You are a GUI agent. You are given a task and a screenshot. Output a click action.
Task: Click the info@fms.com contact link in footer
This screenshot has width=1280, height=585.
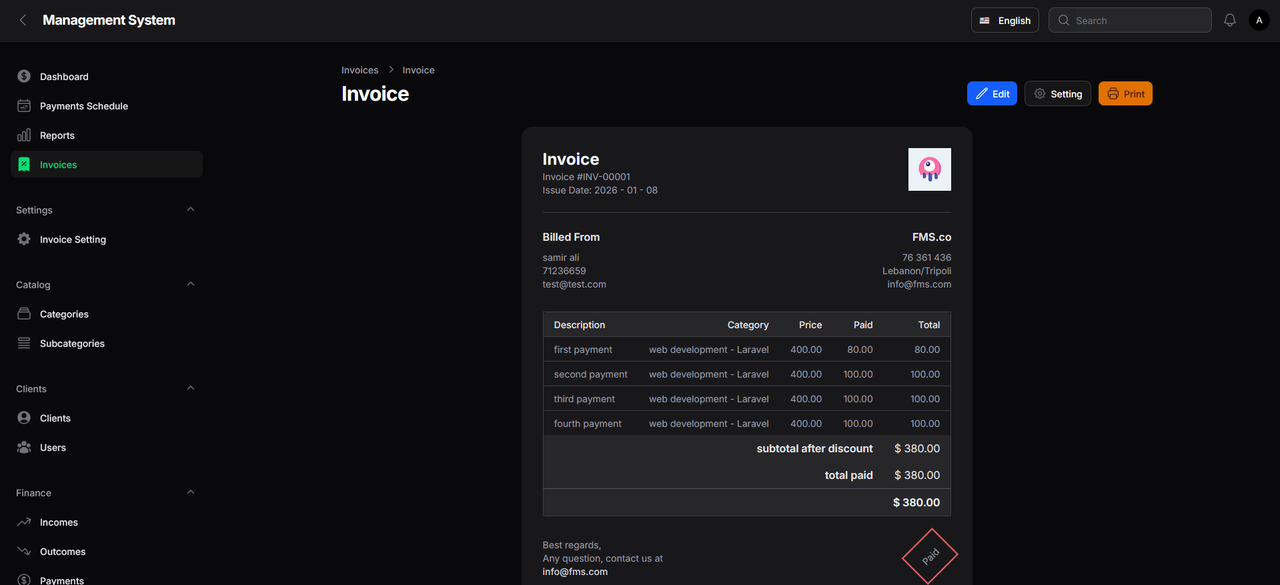click(575, 572)
